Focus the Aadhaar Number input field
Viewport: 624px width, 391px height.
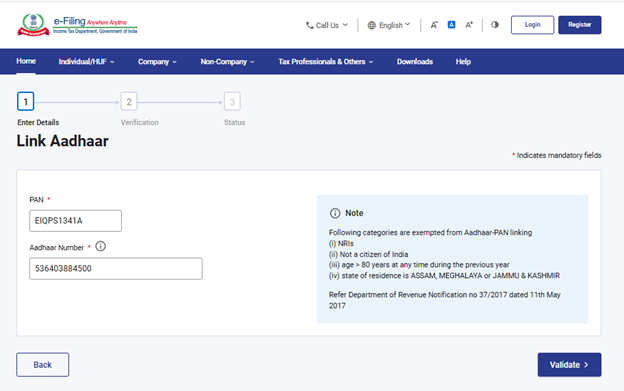coord(116,268)
